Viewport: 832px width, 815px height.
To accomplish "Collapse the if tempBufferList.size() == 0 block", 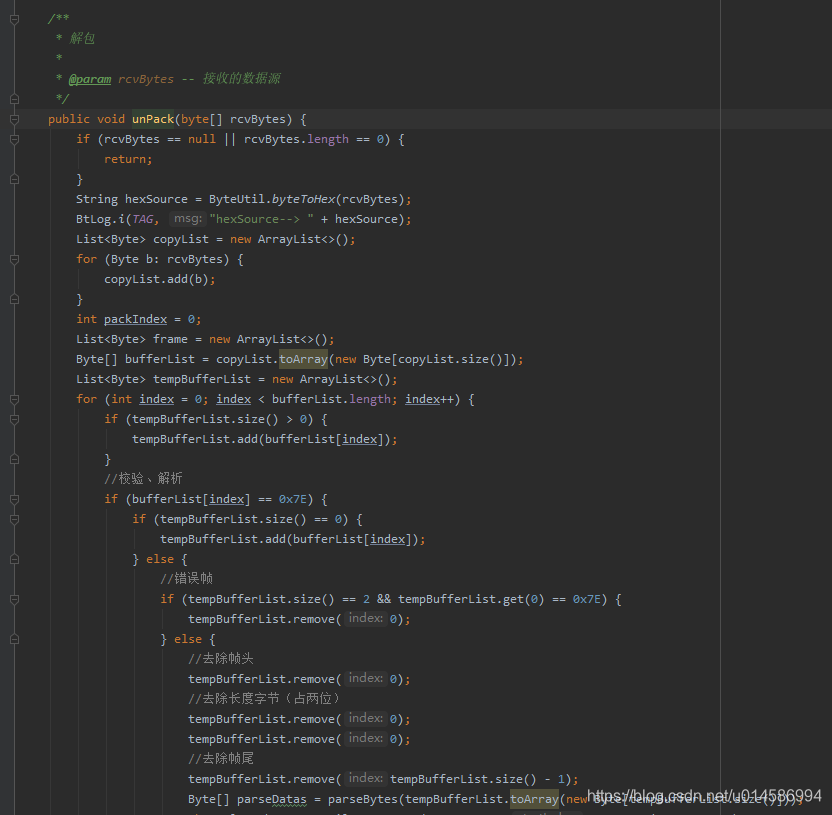I will click(15, 519).
